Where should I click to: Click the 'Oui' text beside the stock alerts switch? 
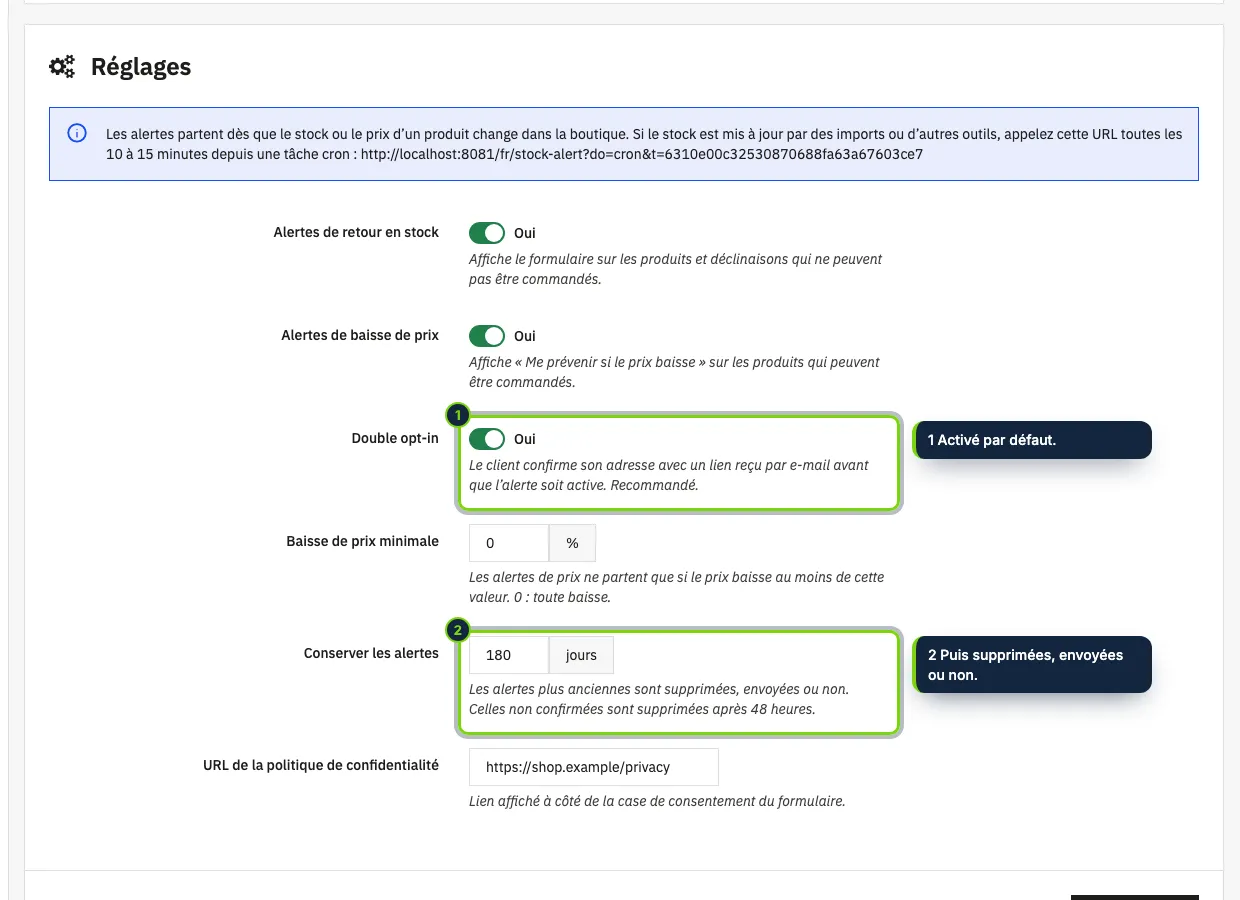click(525, 233)
